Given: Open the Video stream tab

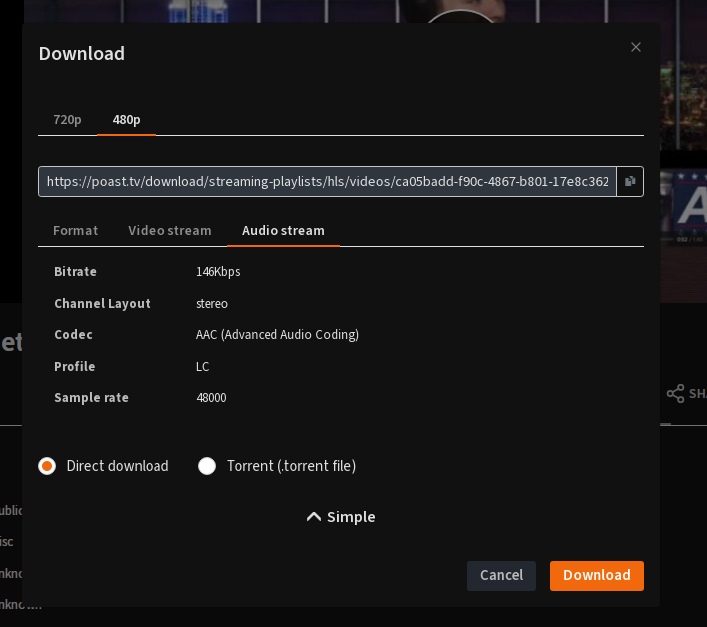Looking at the screenshot, I should [x=170, y=231].
